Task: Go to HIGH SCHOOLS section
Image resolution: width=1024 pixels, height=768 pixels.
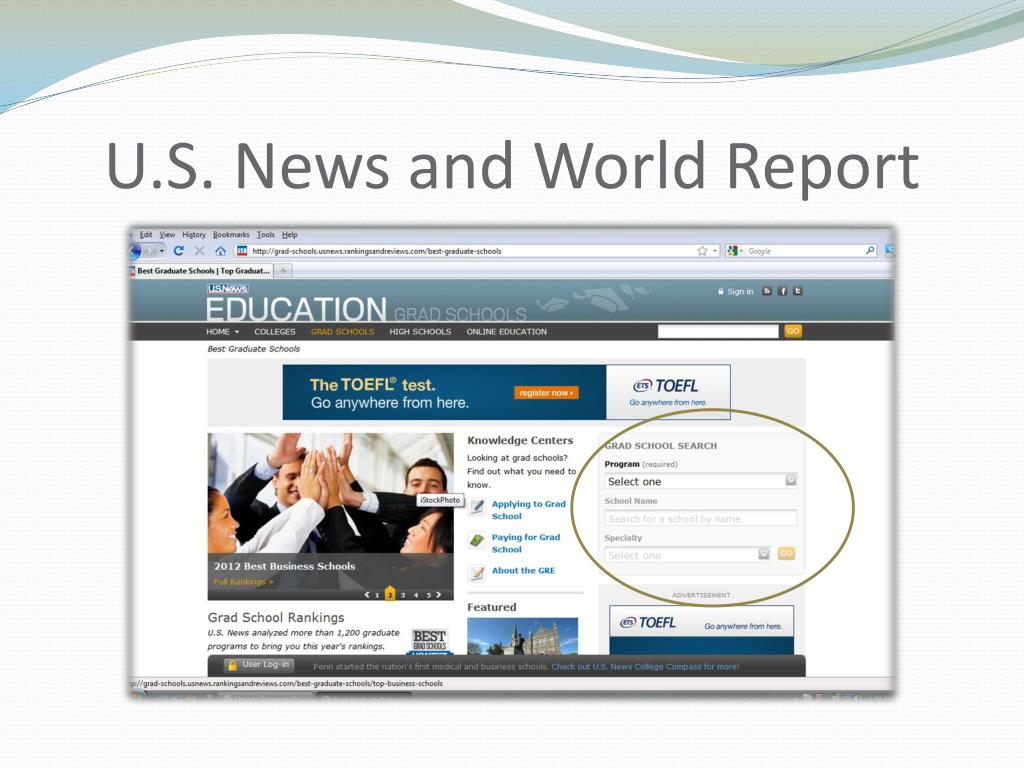Action: point(420,332)
